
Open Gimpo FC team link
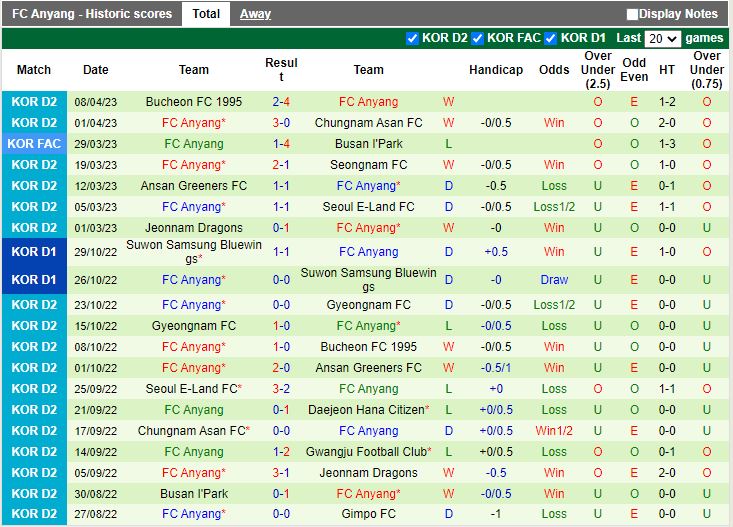[368, 514]
